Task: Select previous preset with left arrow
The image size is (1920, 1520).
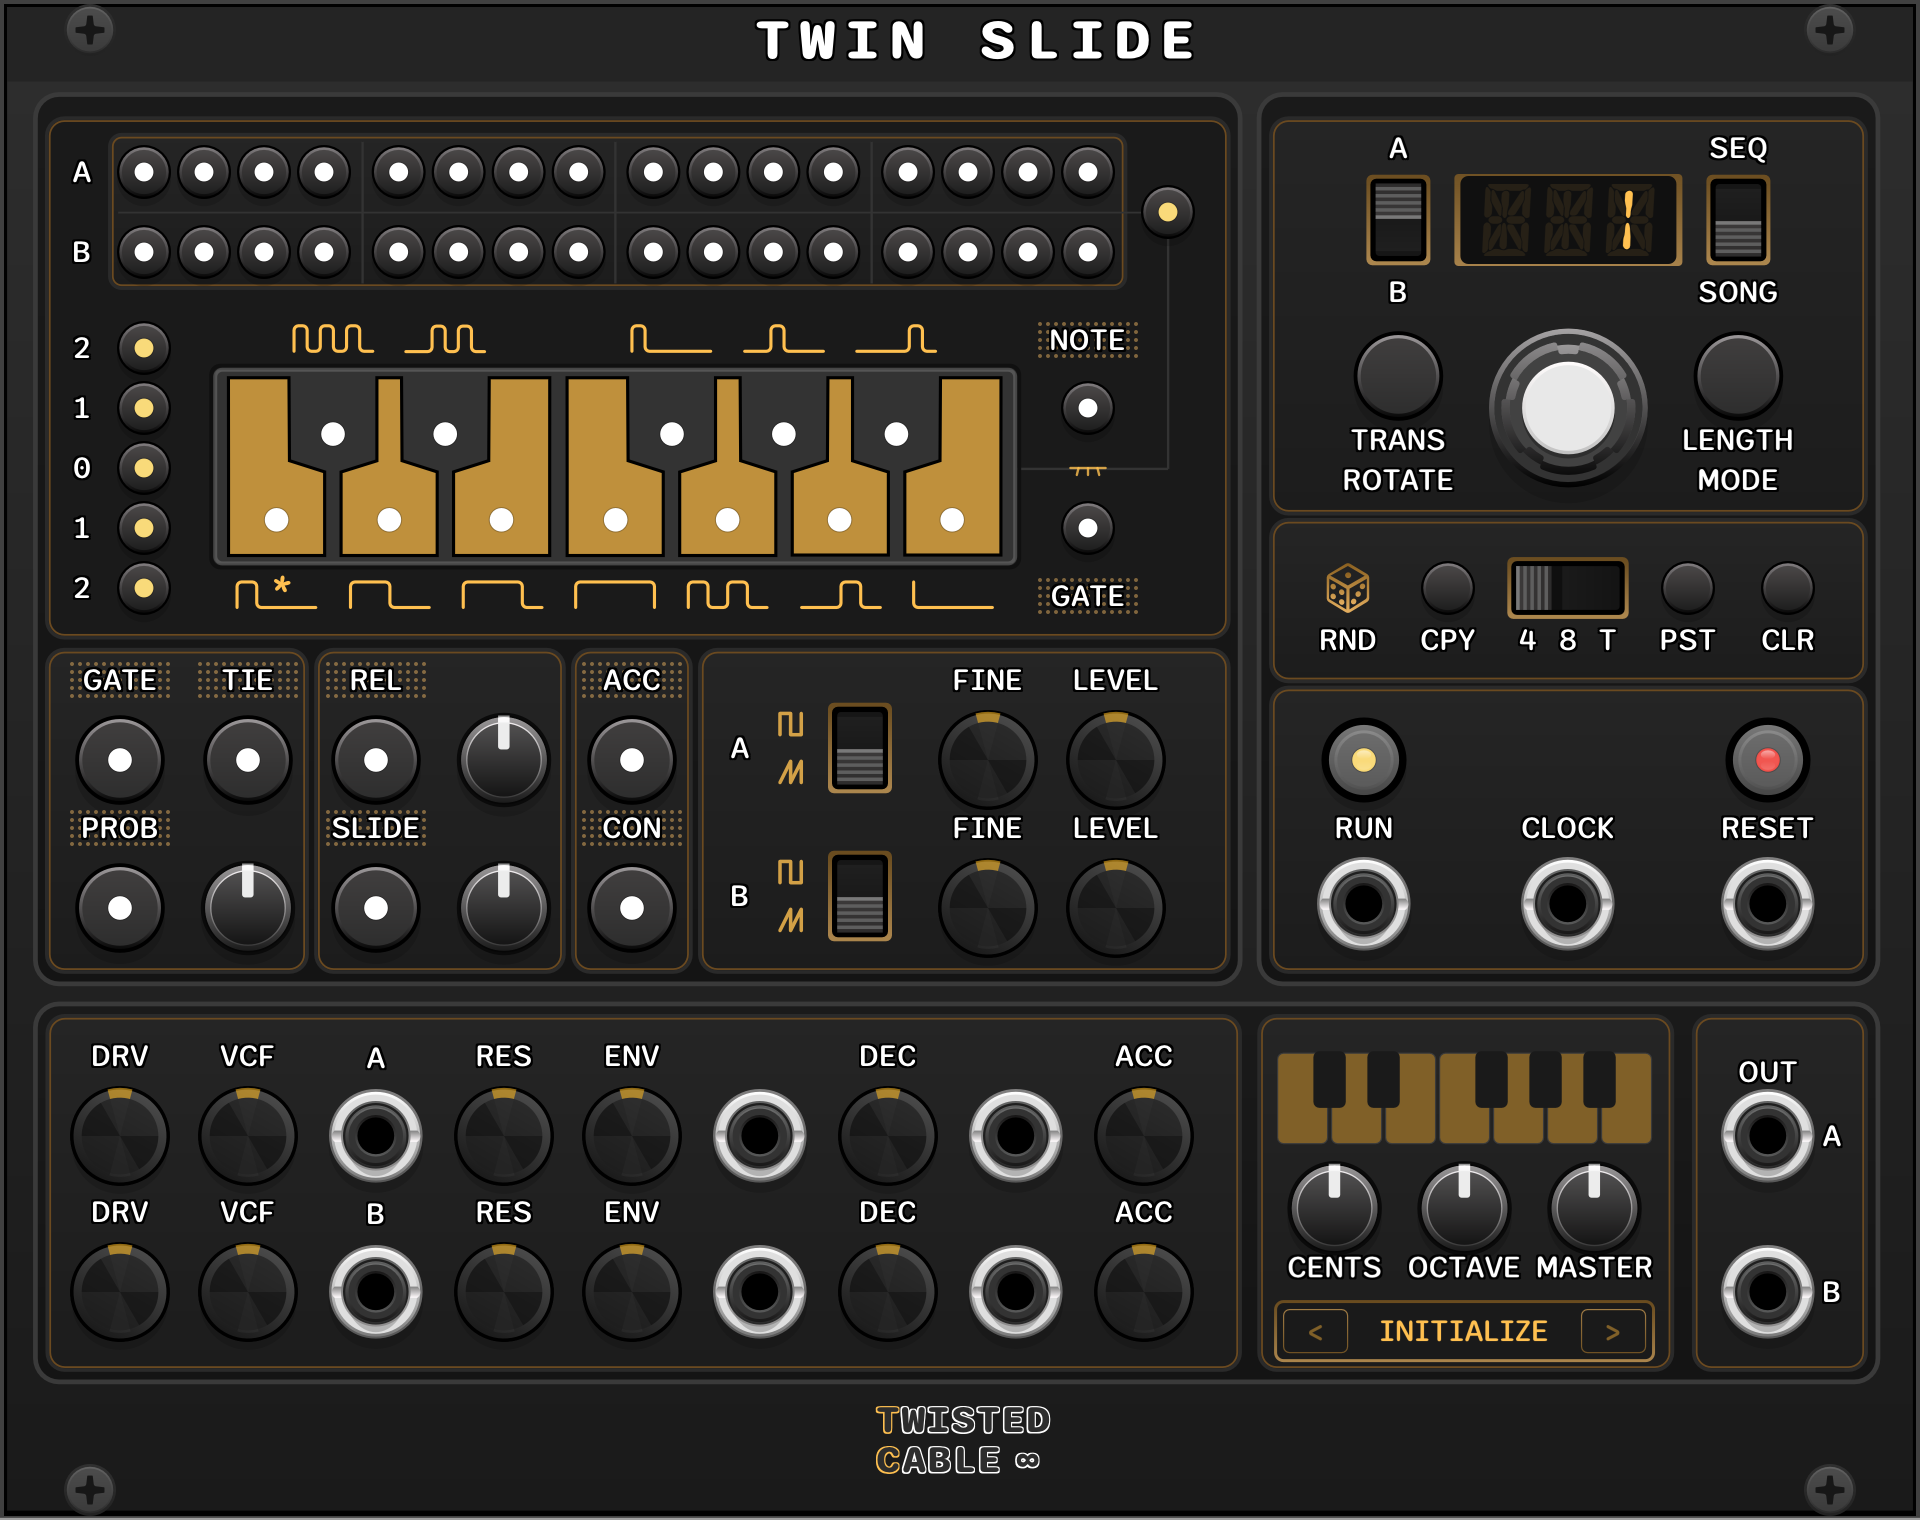Action: [x=1315, y=1332]
